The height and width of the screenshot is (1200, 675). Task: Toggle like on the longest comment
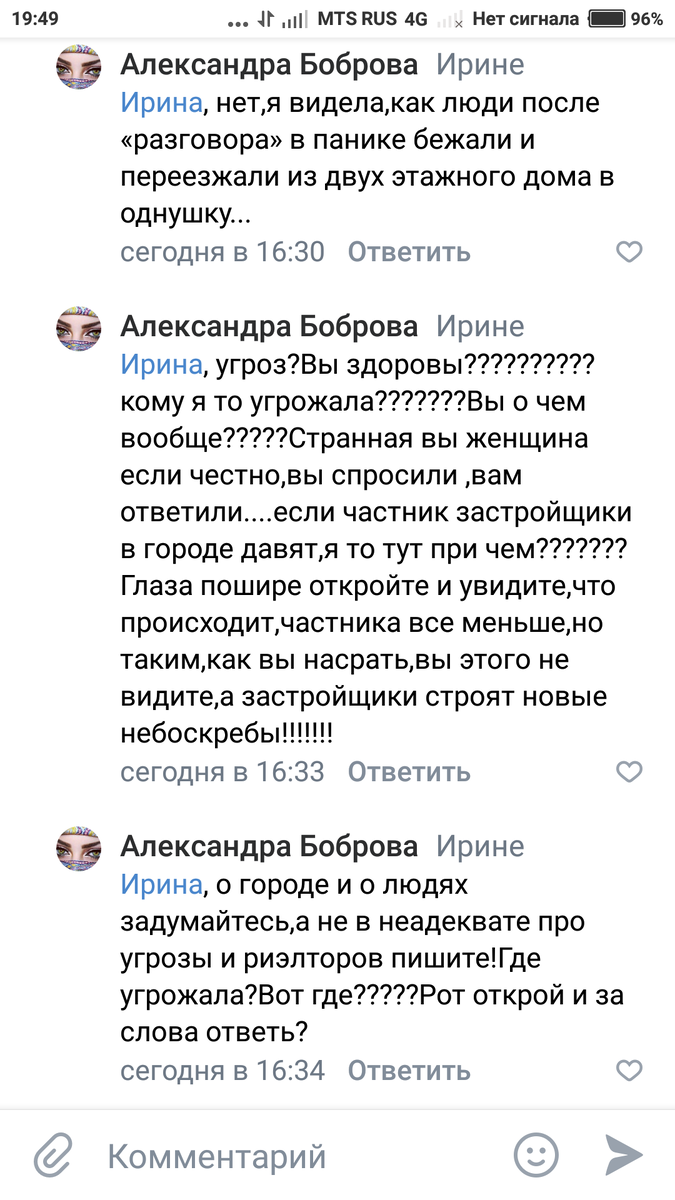point(630,772)
